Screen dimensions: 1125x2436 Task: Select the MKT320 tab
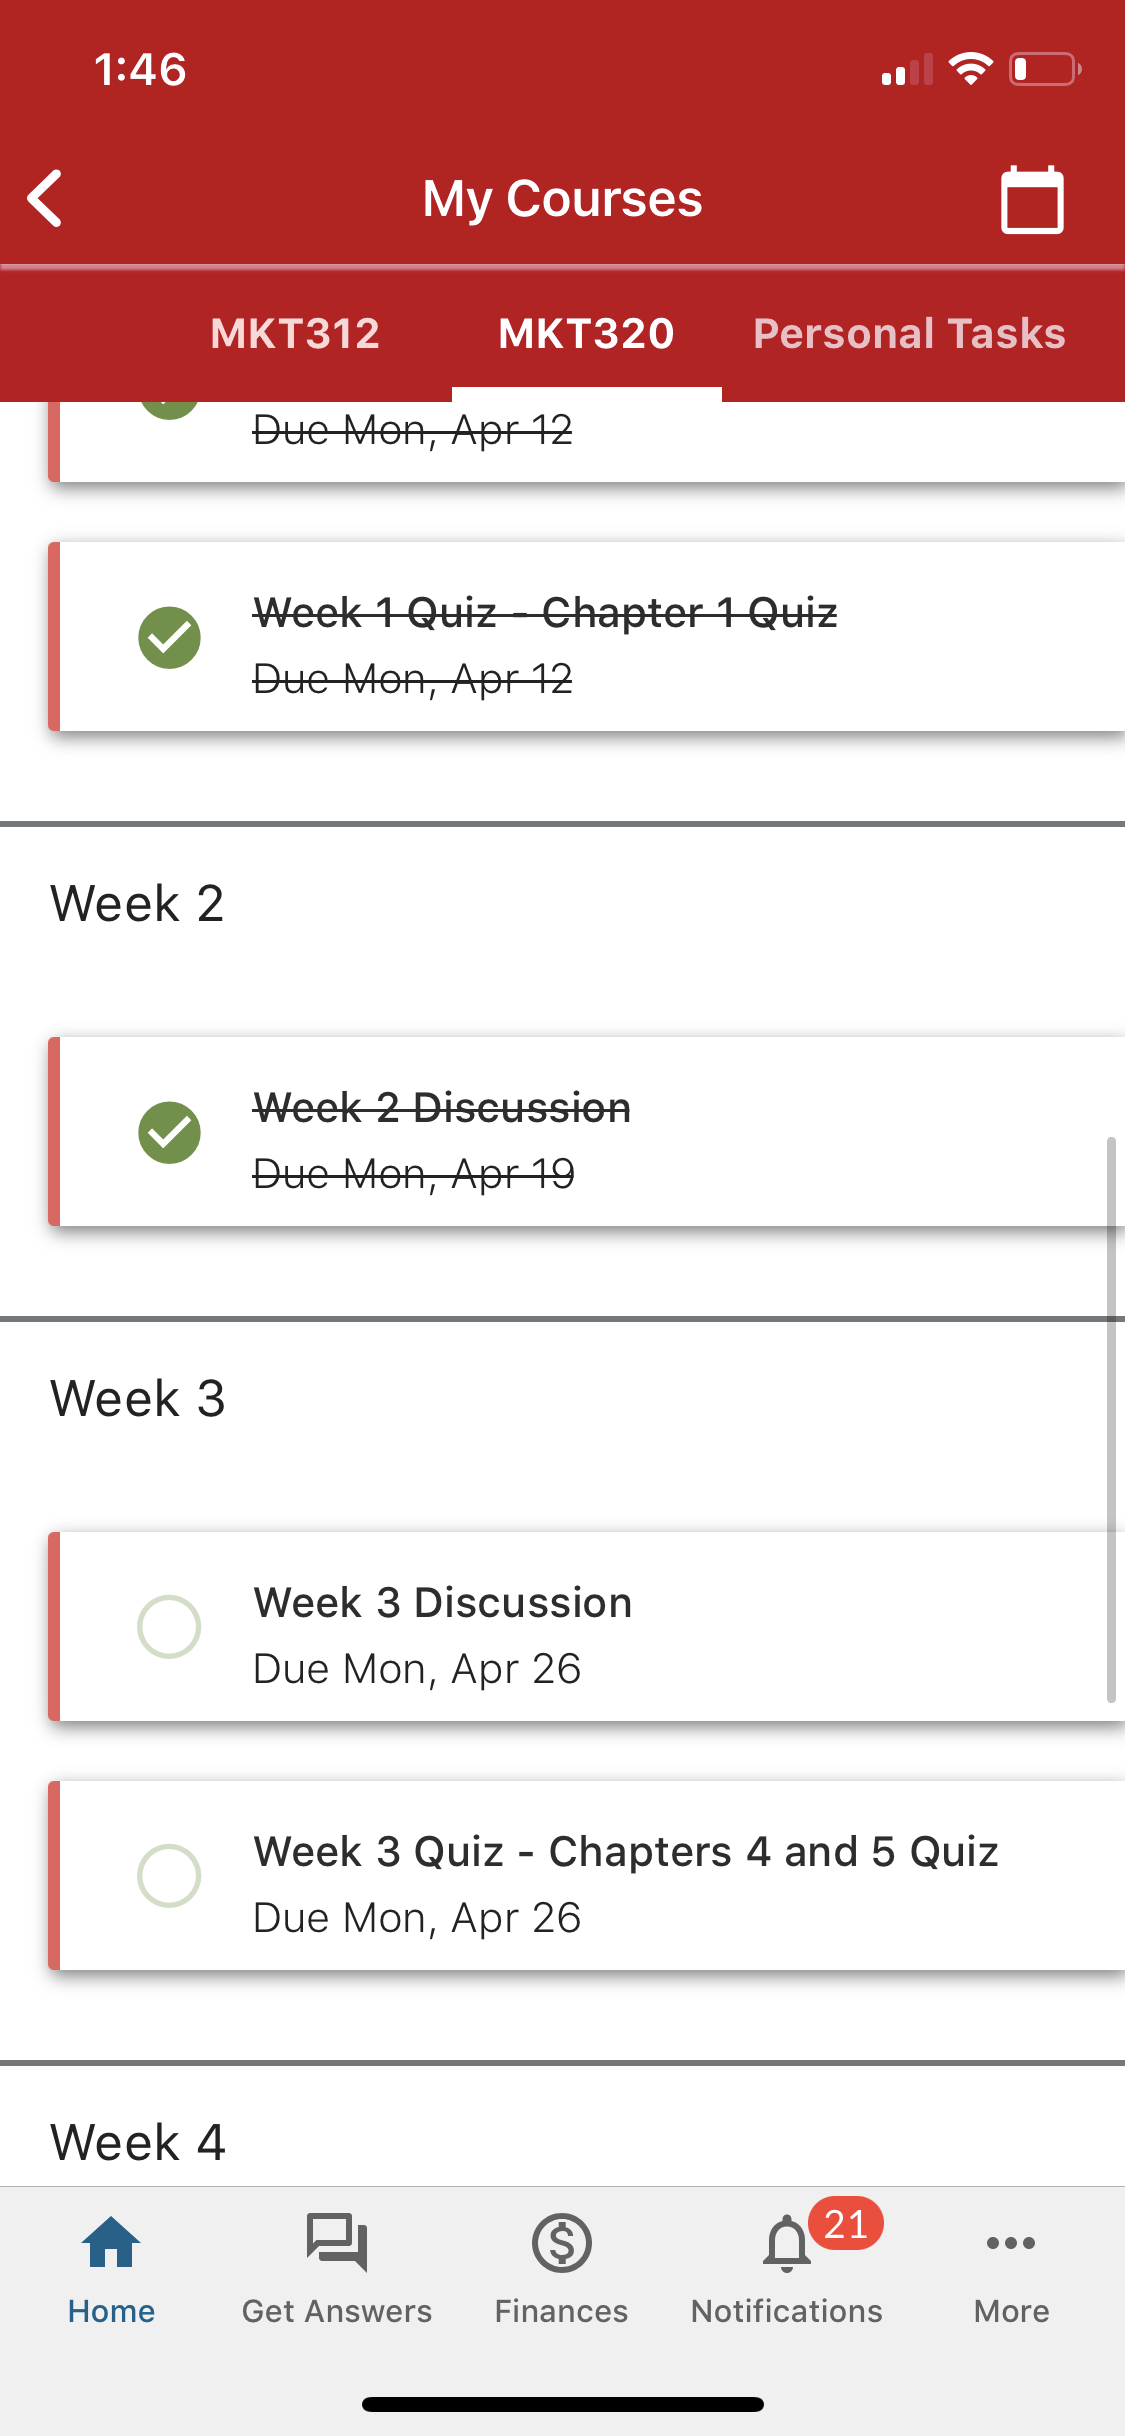pyautogui.click(x=586, y=334)
